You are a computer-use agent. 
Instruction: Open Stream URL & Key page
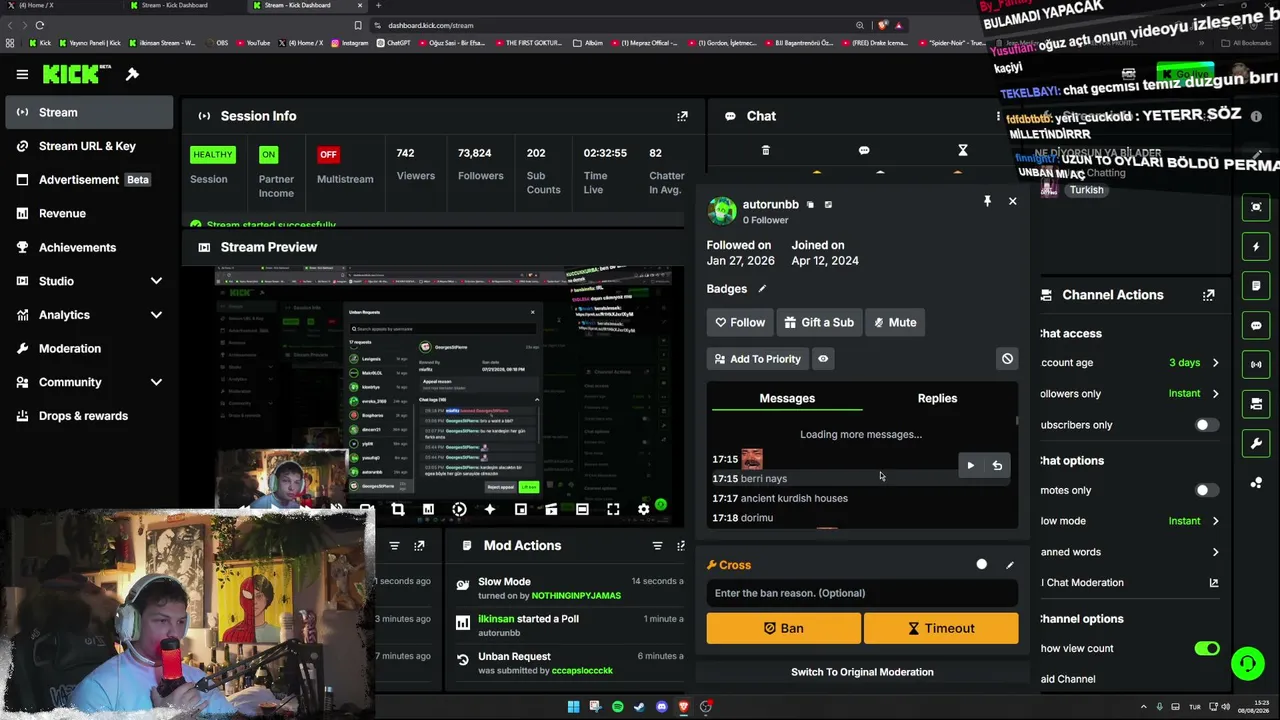point(89,146)
